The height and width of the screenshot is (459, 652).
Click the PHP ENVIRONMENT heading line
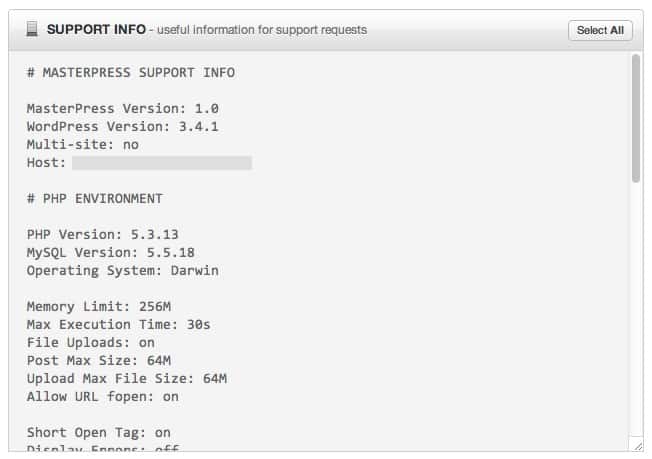(x=95, y=199)
